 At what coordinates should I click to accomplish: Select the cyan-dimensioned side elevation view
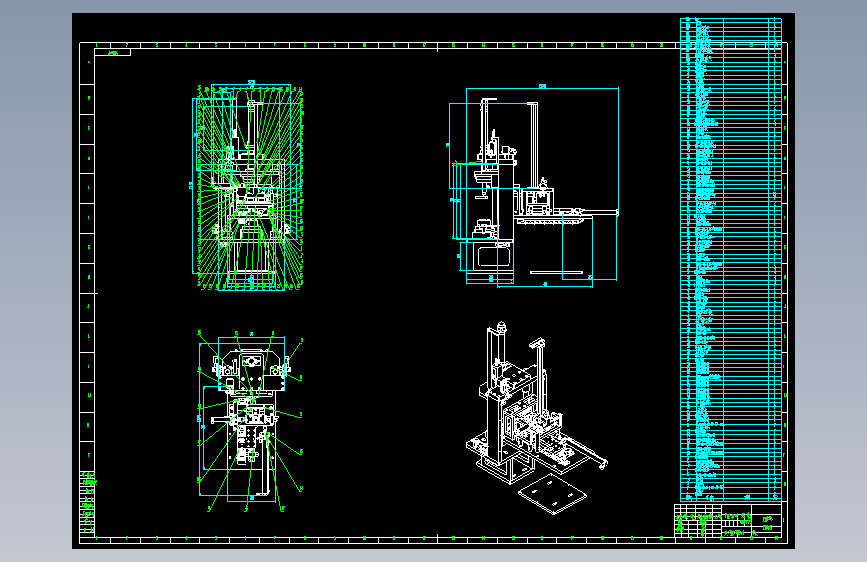click(x=532, y=186)
